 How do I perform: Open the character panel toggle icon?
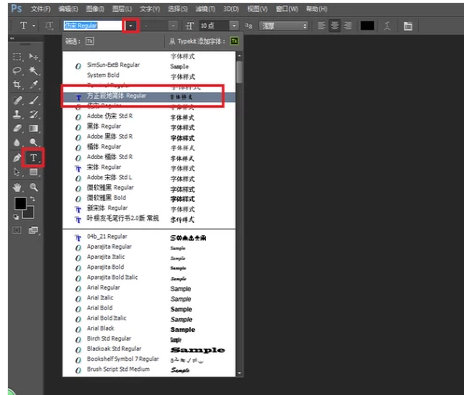click(408, 26)
